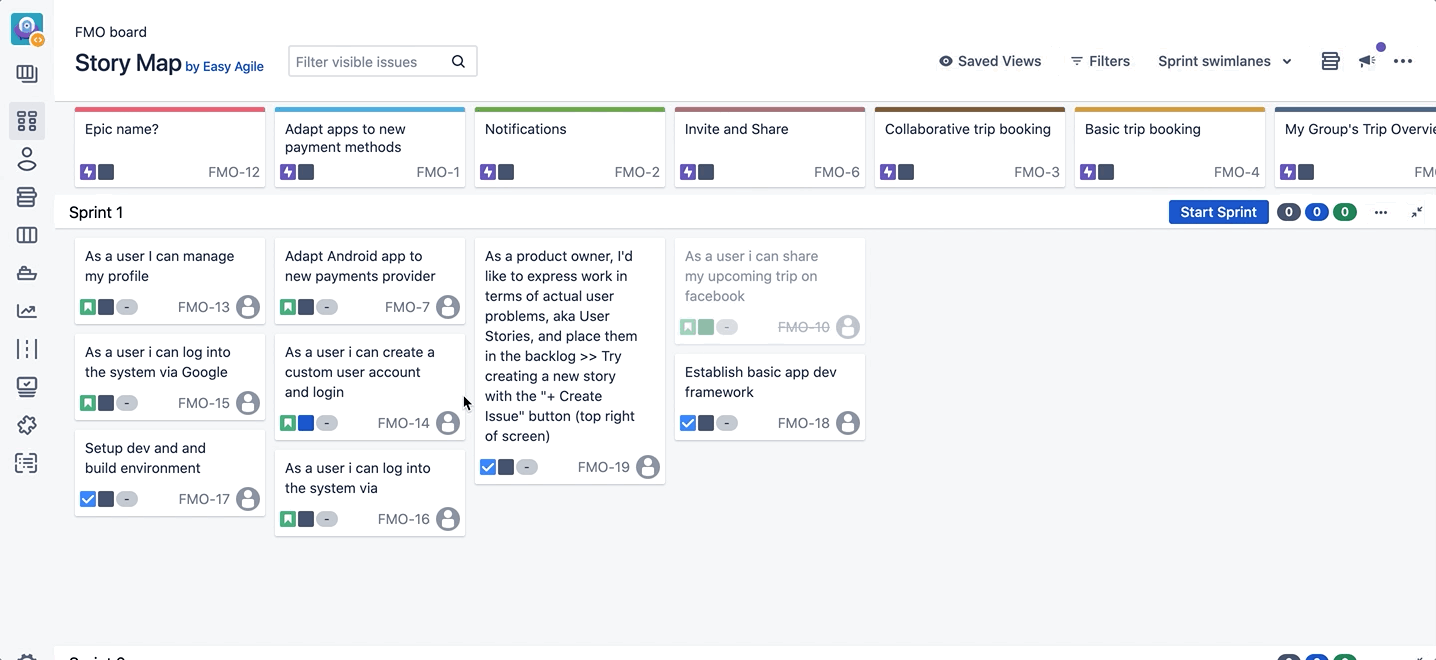Open the FMO-10 struck-through issue key
Screen dimensions: 1436x660
804,327
